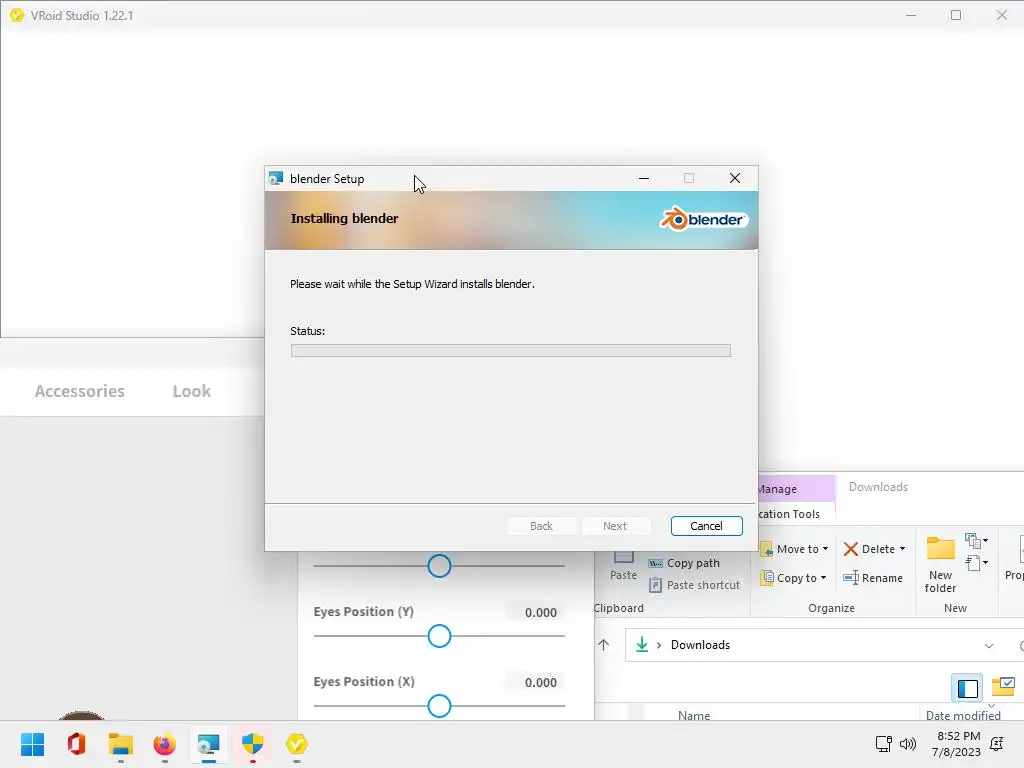
Task: Click Downloads in the address bar
Action: (x=700, y=645)
